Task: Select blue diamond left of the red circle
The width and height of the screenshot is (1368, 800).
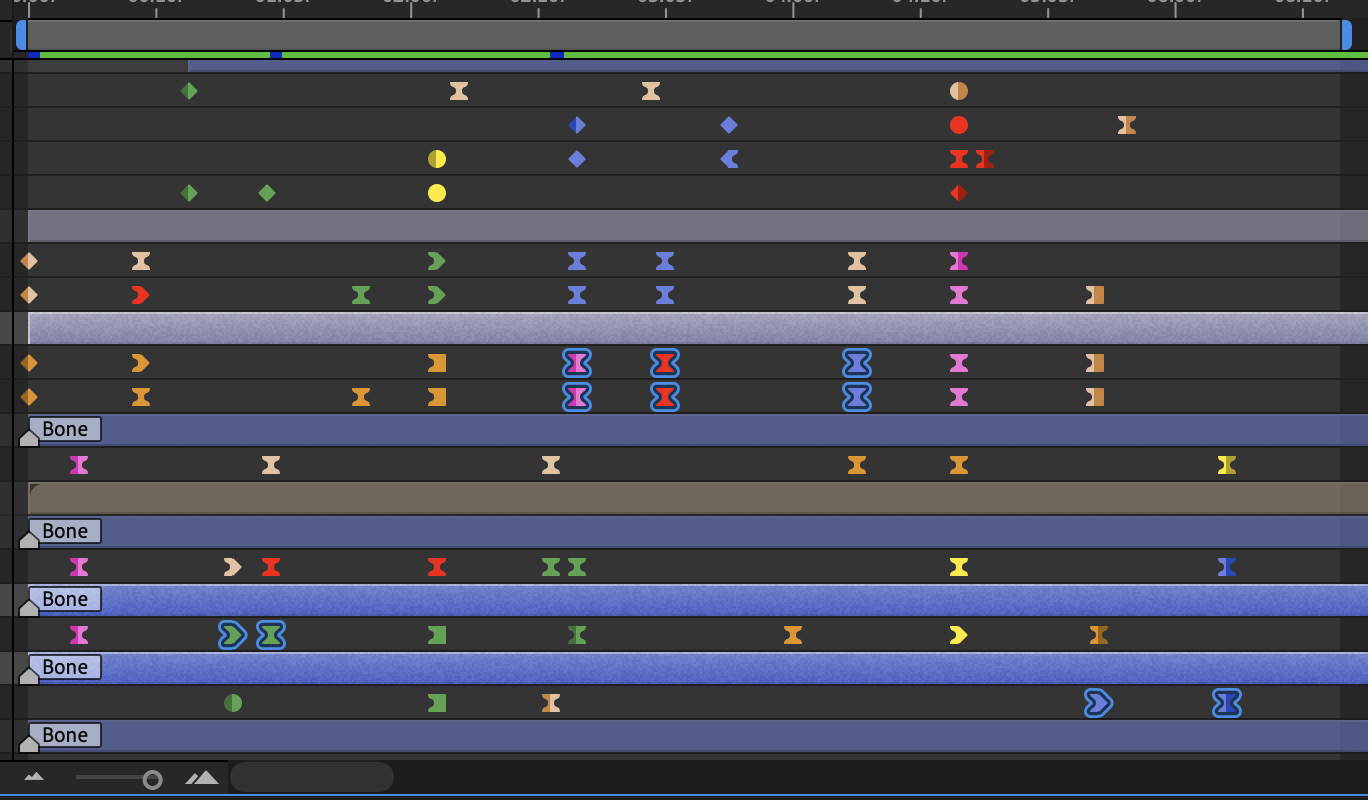Action: pyautogui.click(x=729, y=125)
